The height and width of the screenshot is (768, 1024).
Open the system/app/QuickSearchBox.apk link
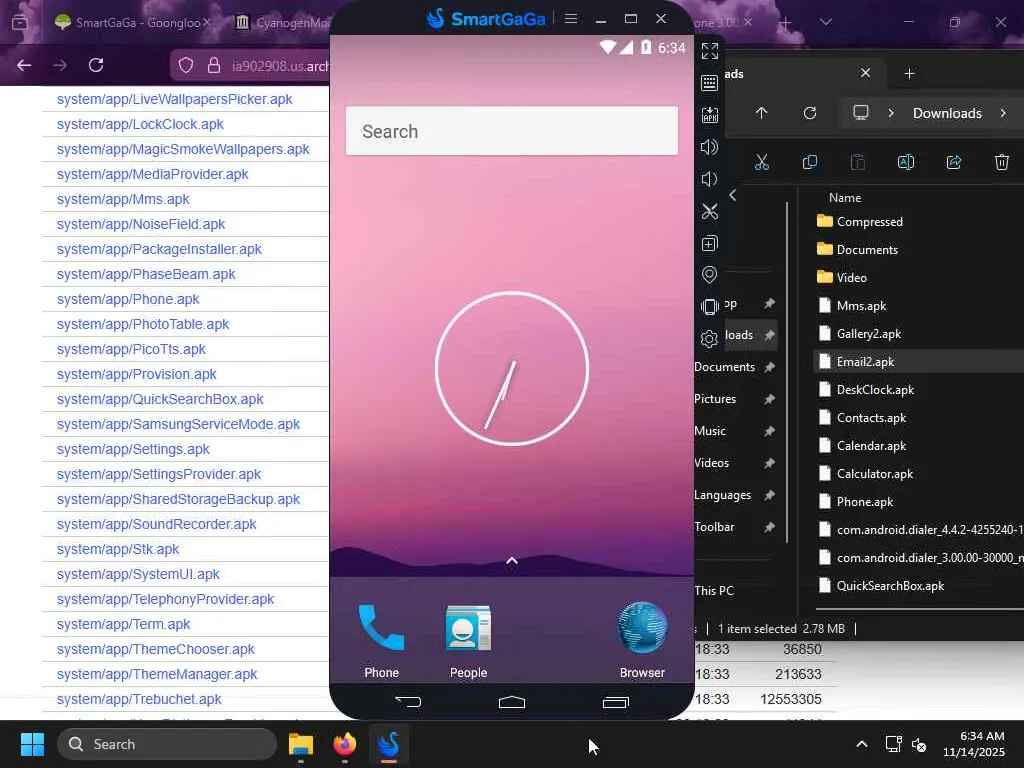pyautogui.click(x=160, y=399)
